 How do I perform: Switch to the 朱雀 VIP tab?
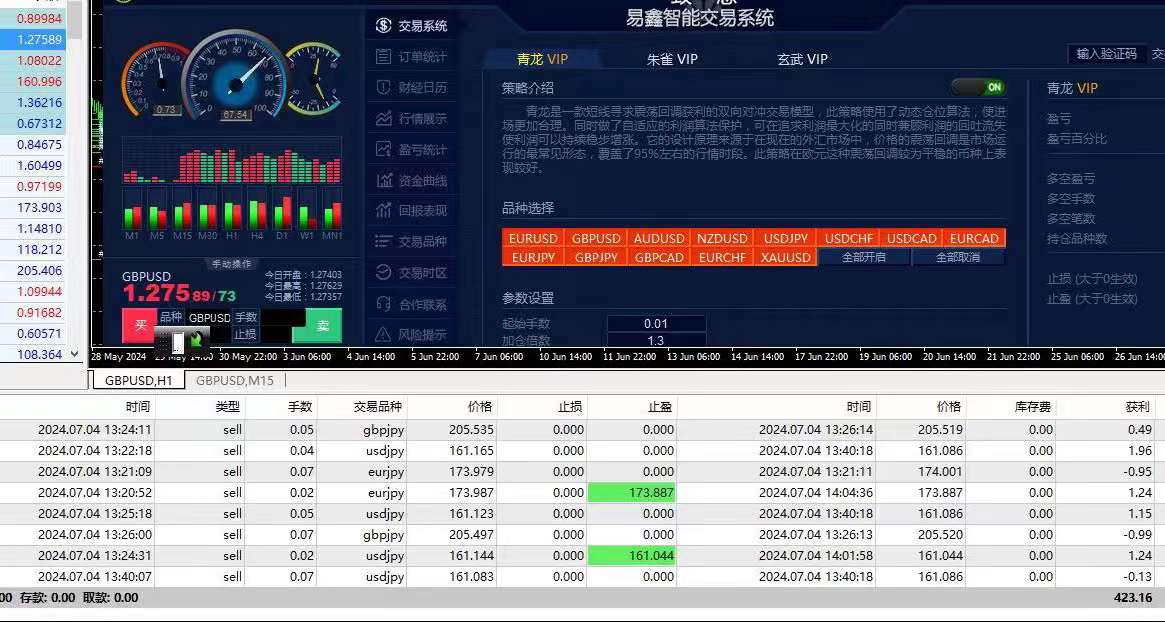[x=672, y=59]
